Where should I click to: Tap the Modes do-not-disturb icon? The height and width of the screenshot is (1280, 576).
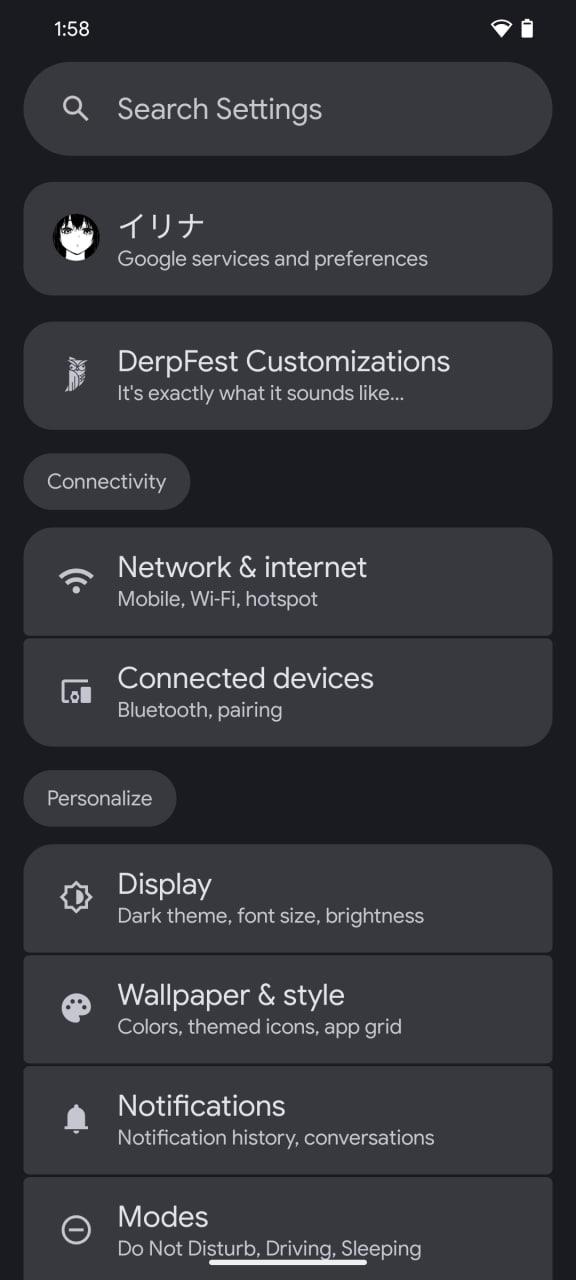pyautogui.click(x=76, y=1230)
